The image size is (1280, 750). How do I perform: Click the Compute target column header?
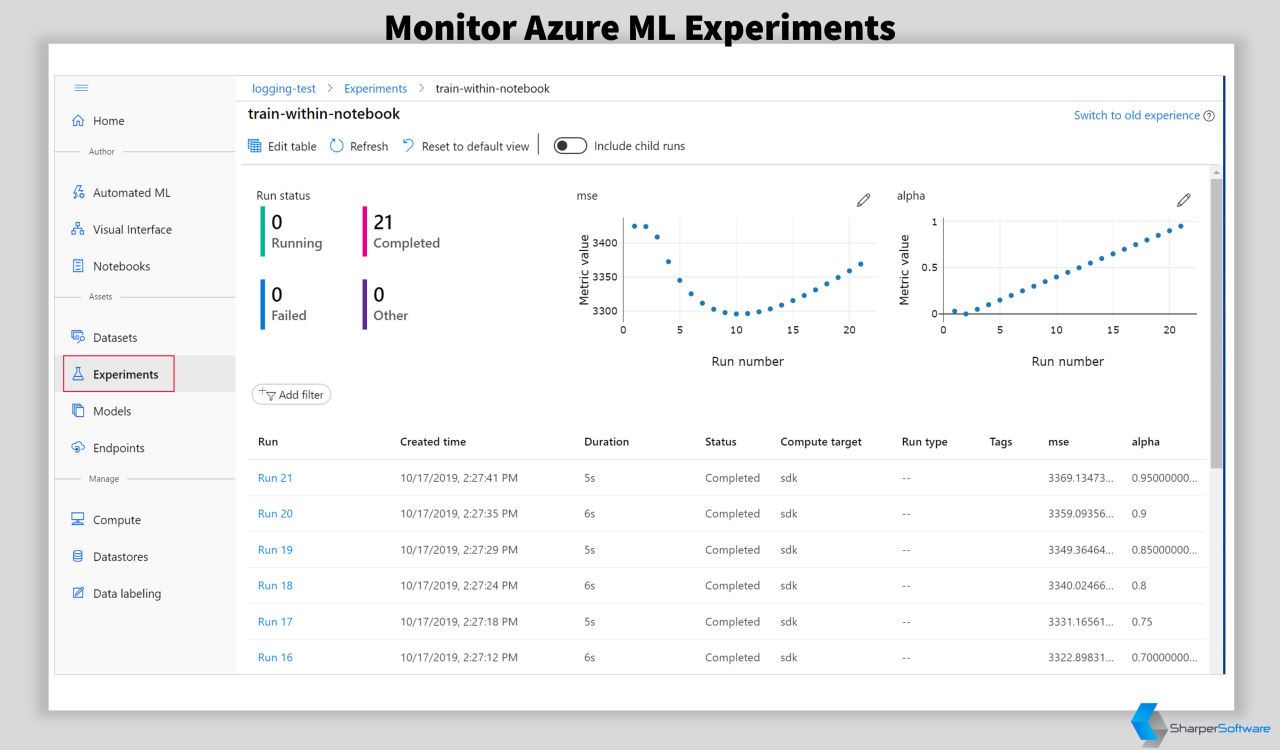tap(821, 442)
